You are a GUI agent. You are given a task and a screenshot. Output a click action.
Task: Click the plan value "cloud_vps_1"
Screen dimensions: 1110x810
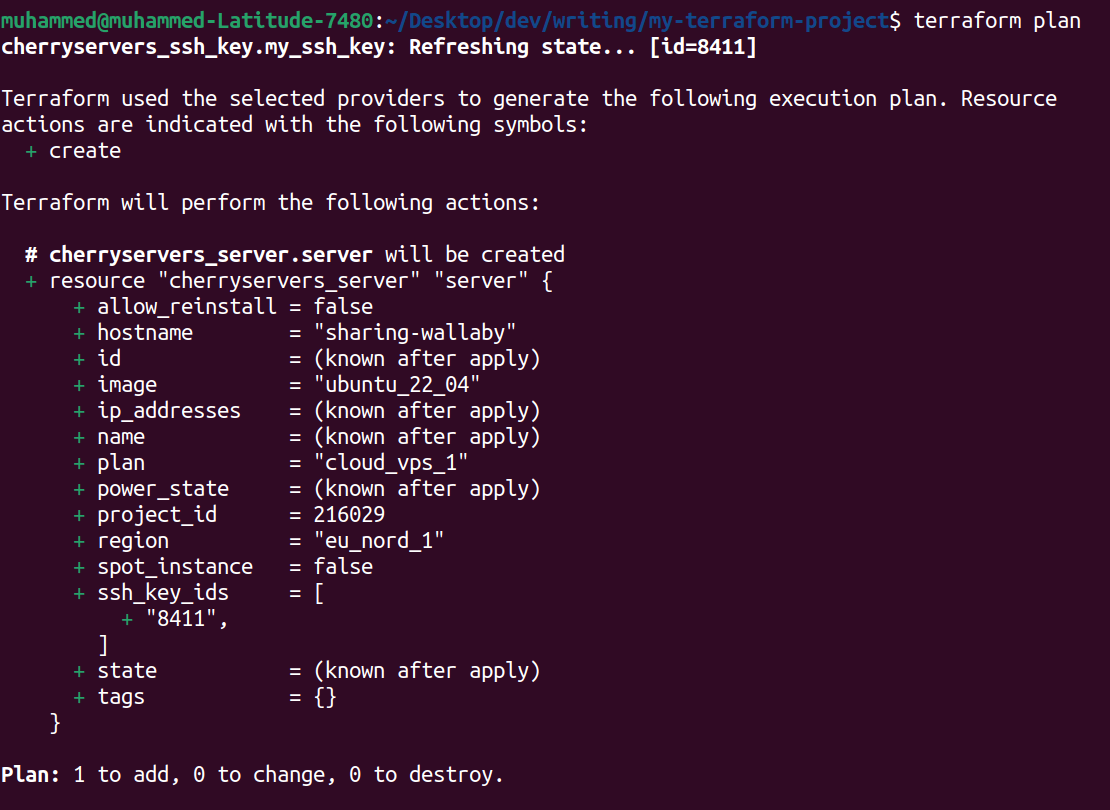click(391, 462)
